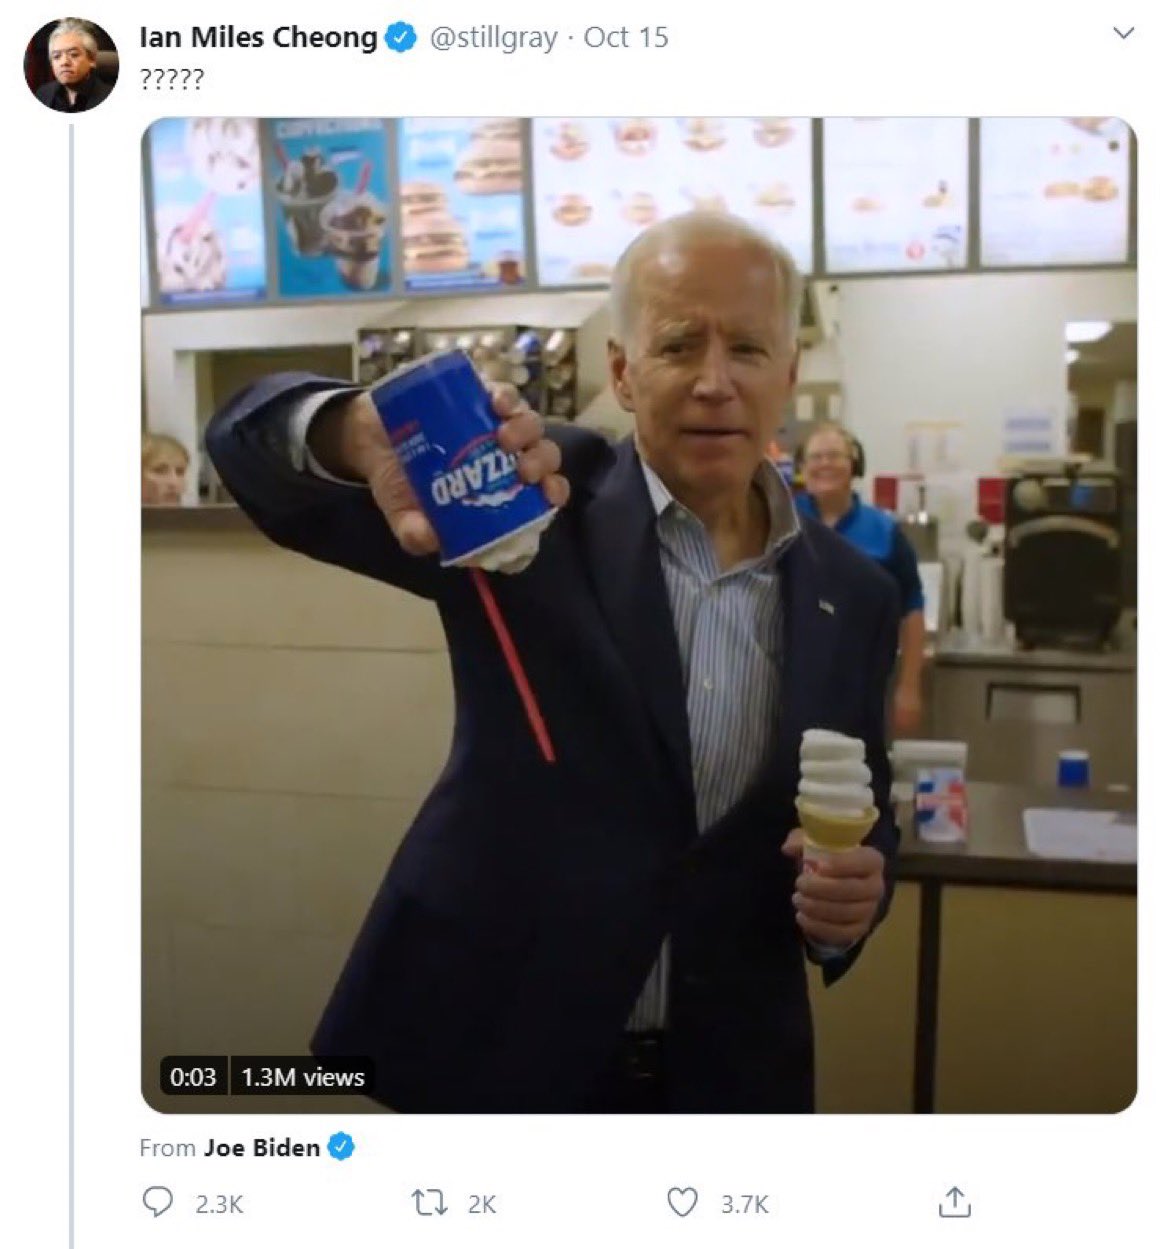Expand the tweet options chevron menu
The image size is (1164, 1249).
[x=1124, y=33]
